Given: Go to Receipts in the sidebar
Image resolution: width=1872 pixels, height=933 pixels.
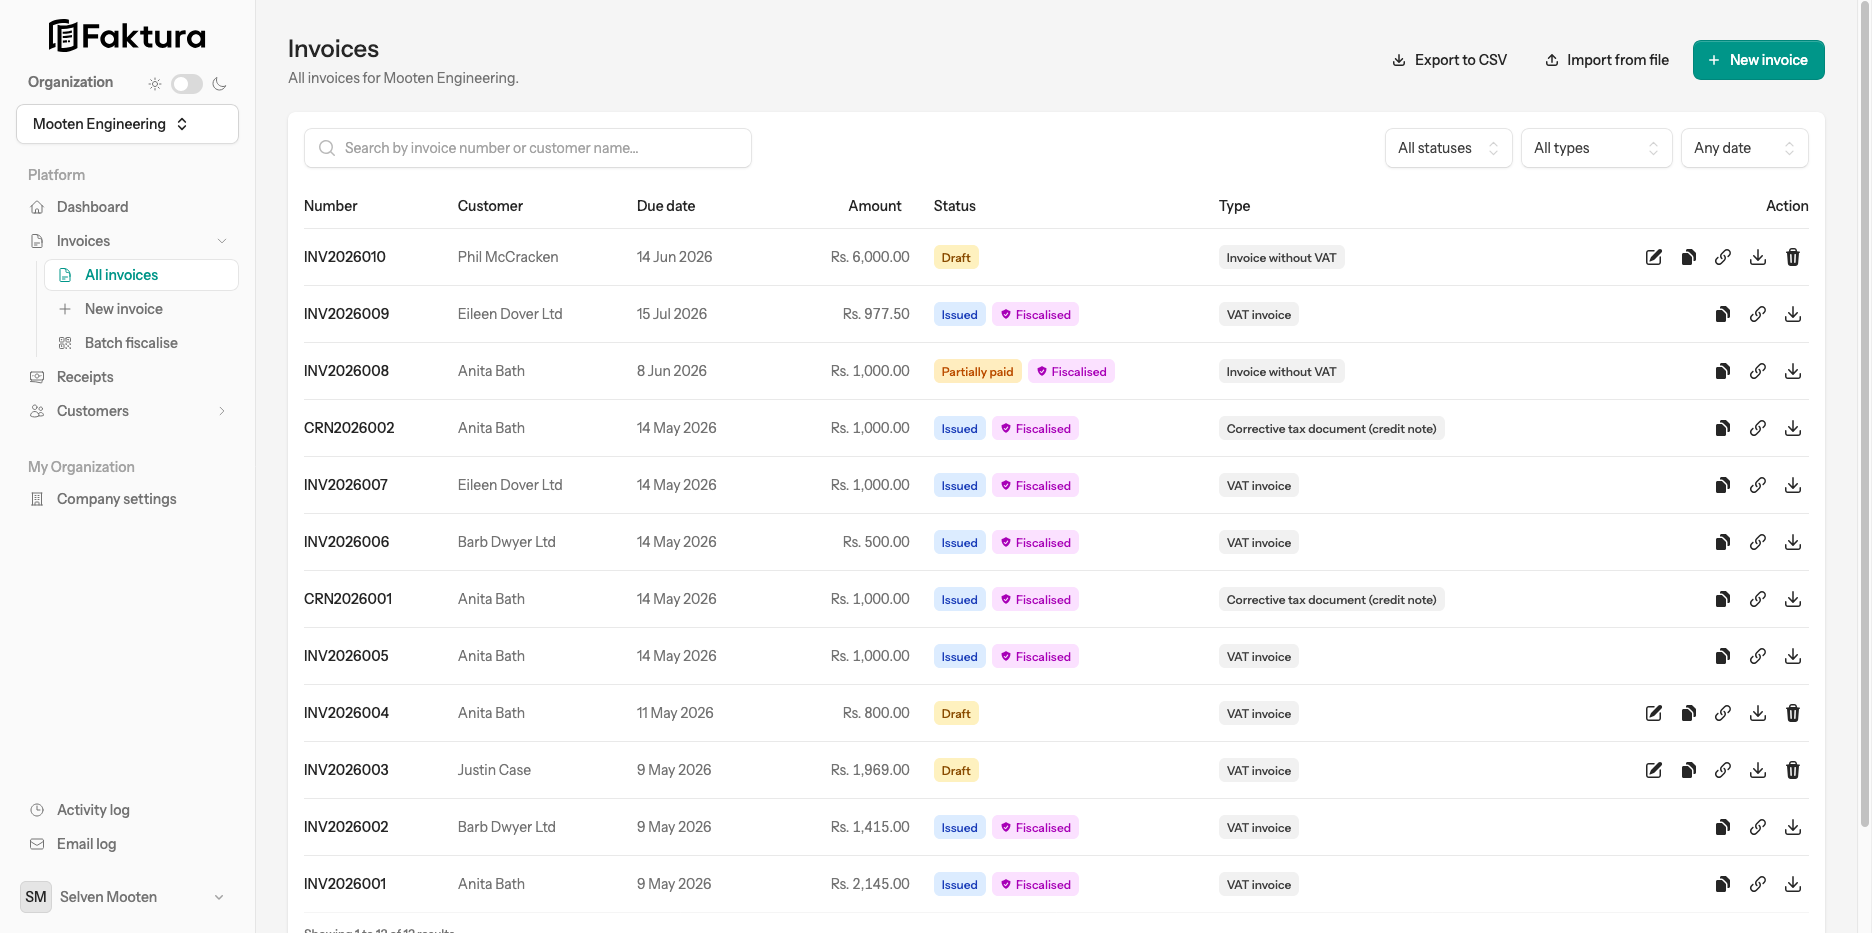Looking at the screenshot, I should click(x=85, y=377).
